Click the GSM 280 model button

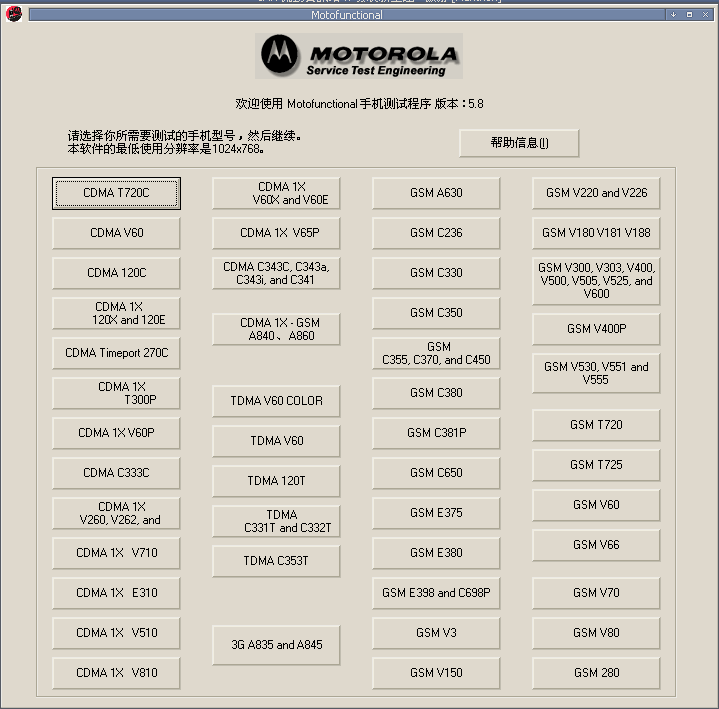(x=596, y=673)
